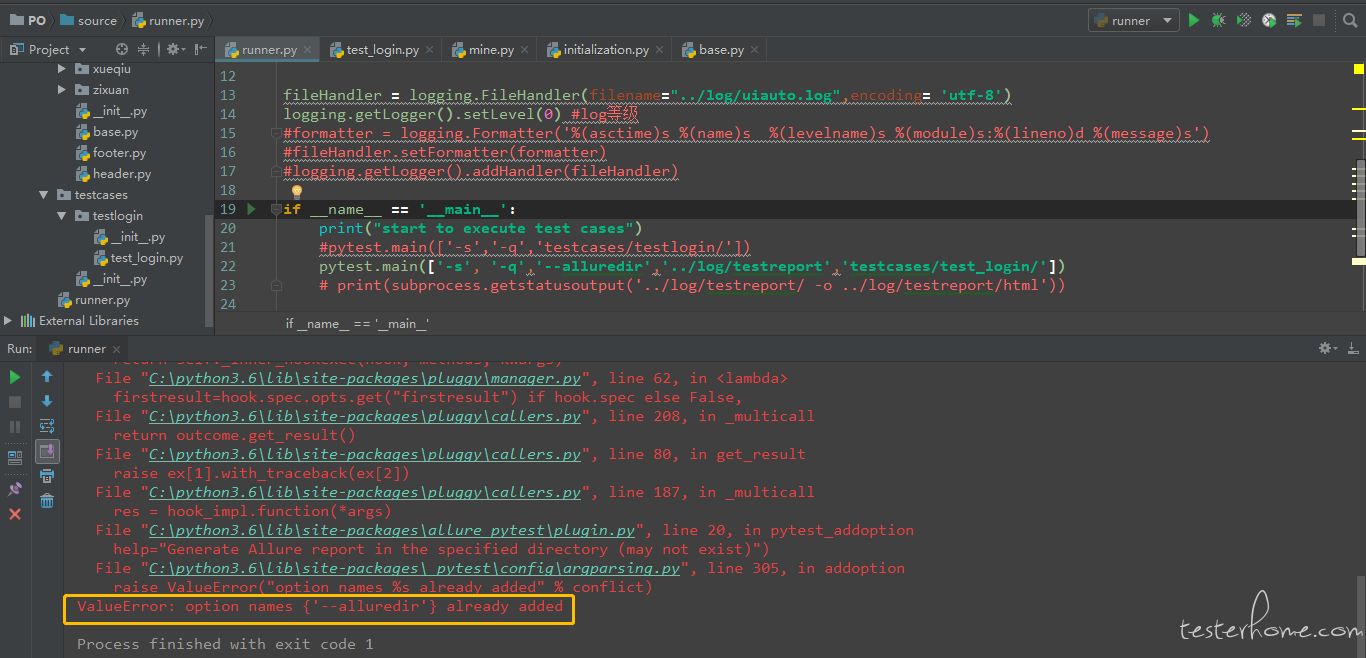Open pluggy\callers.py line 208 link
Image resolution: width=1366 pixels, height=658 pixels.
[364, 416]
